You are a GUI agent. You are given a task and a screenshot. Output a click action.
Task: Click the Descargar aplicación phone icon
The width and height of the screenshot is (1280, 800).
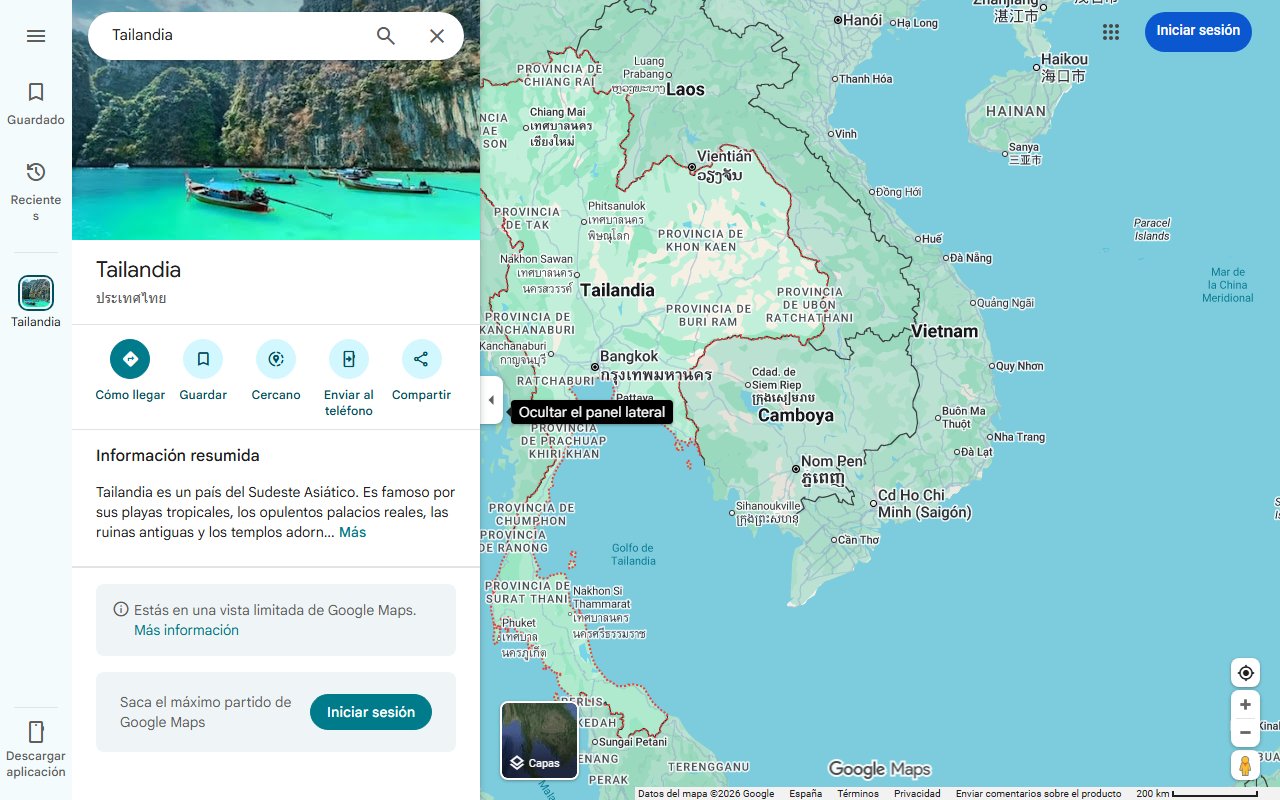pos(36,731)
